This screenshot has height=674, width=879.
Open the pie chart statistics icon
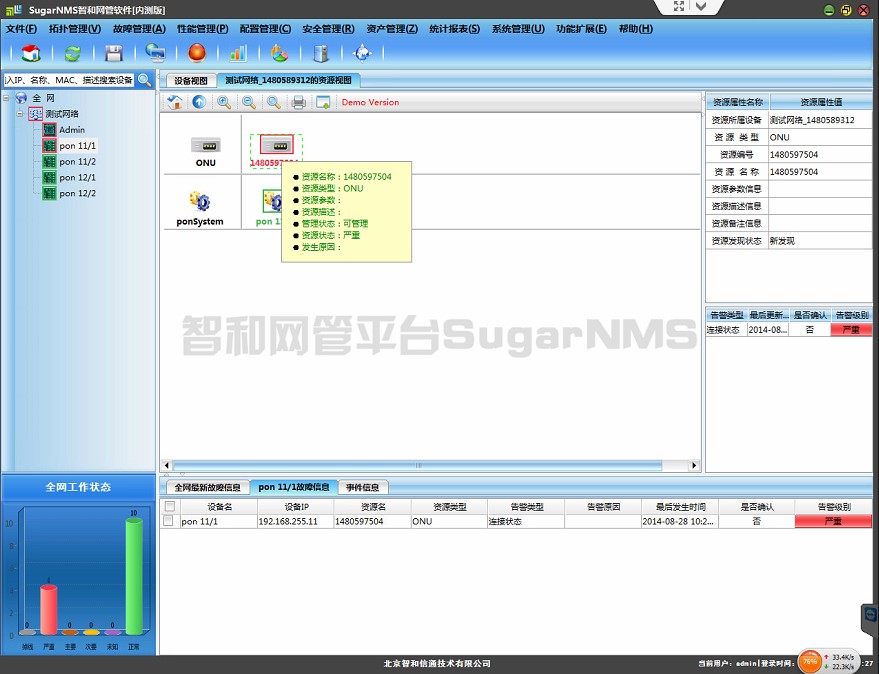point(279,53)
